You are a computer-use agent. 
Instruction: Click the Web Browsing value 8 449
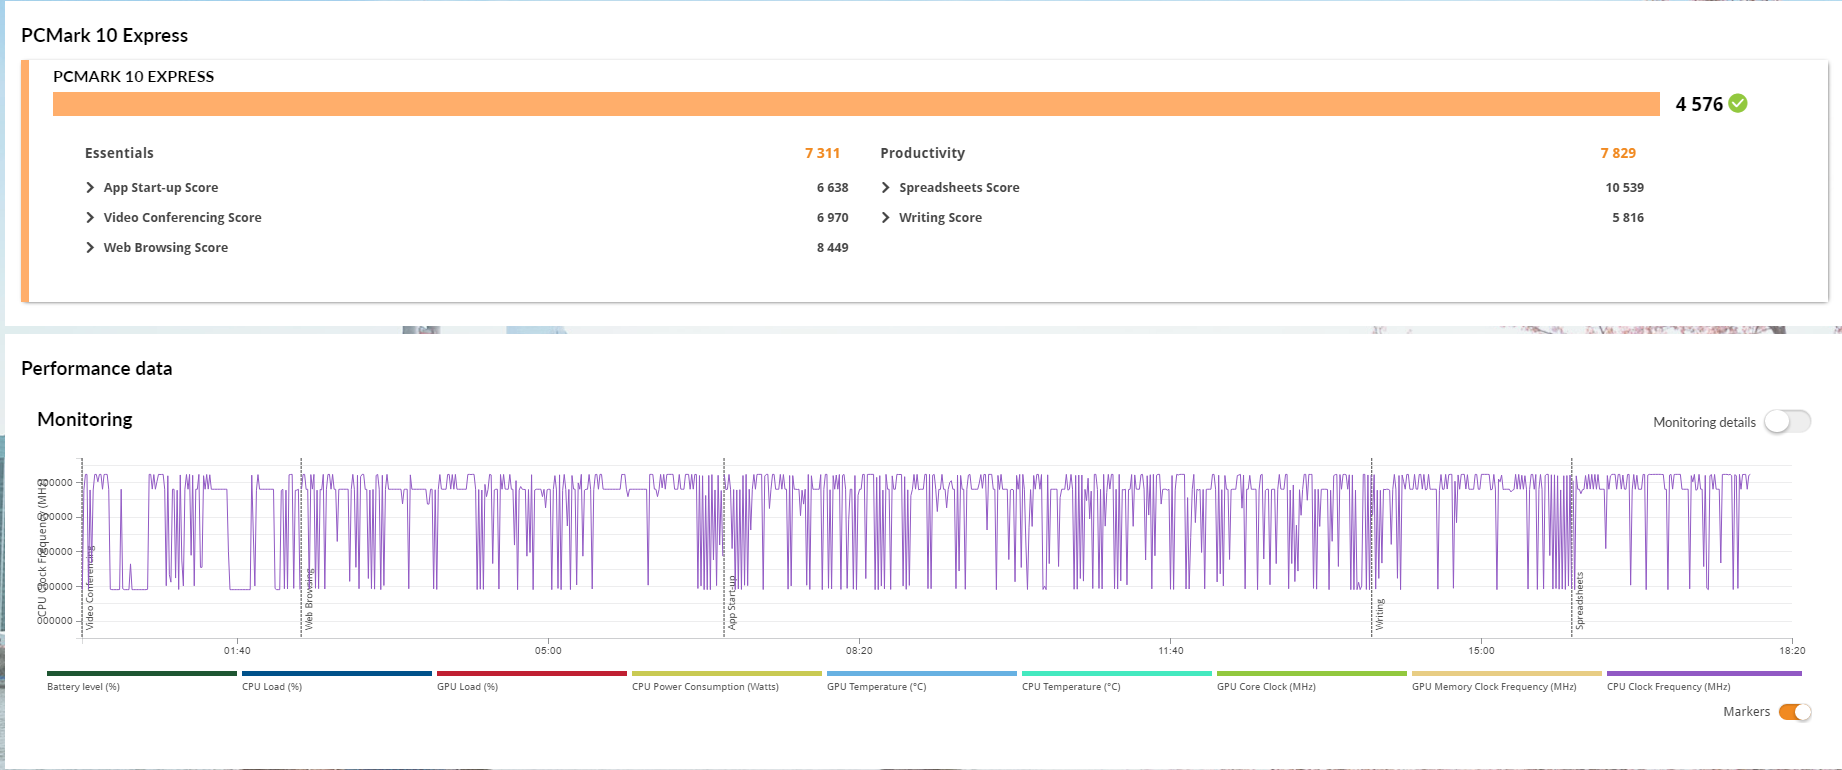pyautogui.click(x=832, y=247)
